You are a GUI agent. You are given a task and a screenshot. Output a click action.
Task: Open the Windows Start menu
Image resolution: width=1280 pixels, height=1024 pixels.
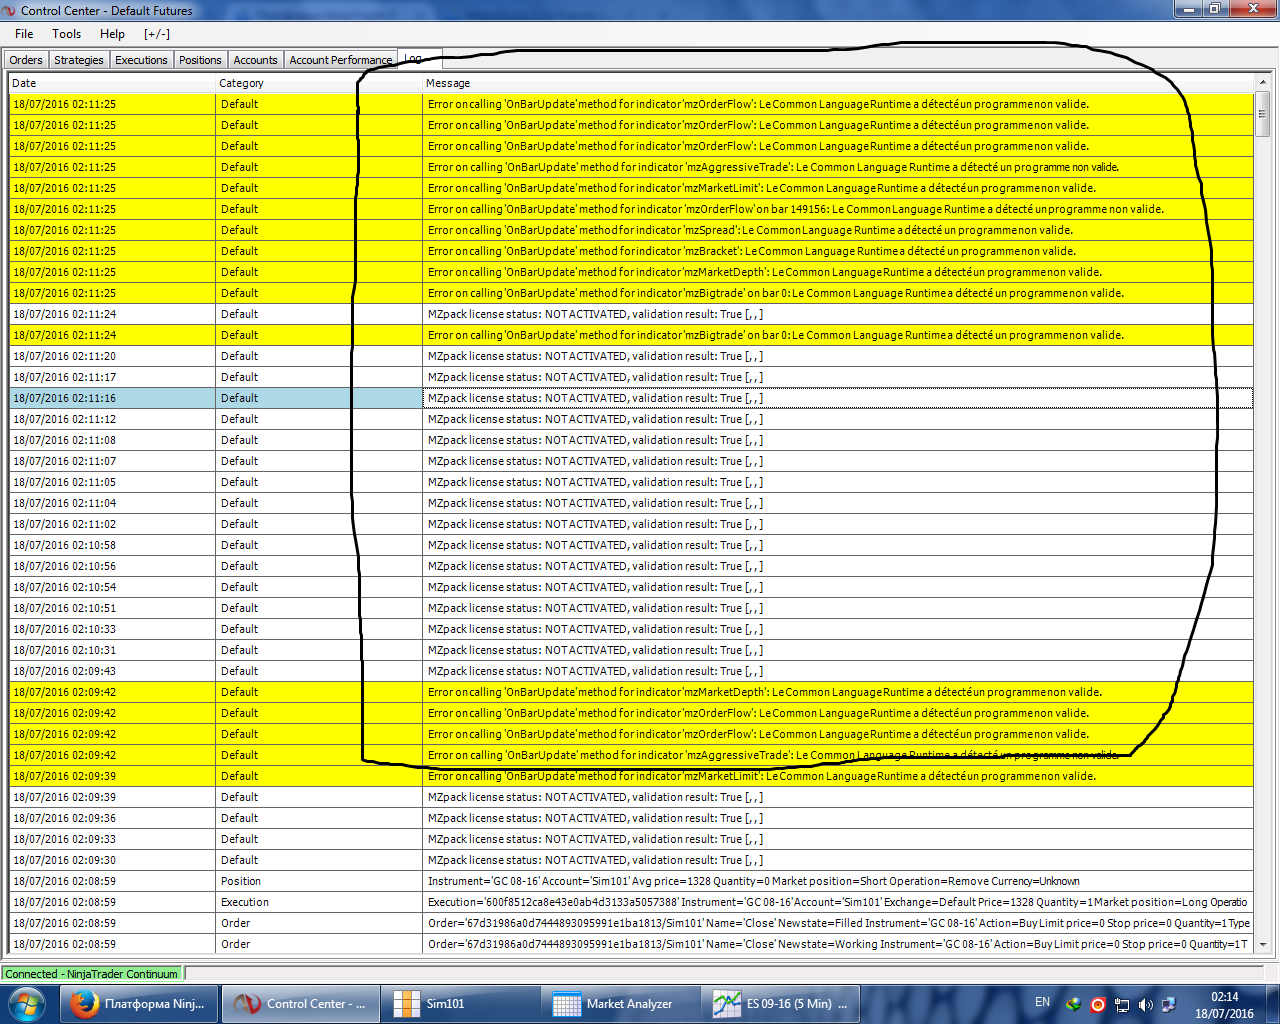click(x=26, y=1003)
